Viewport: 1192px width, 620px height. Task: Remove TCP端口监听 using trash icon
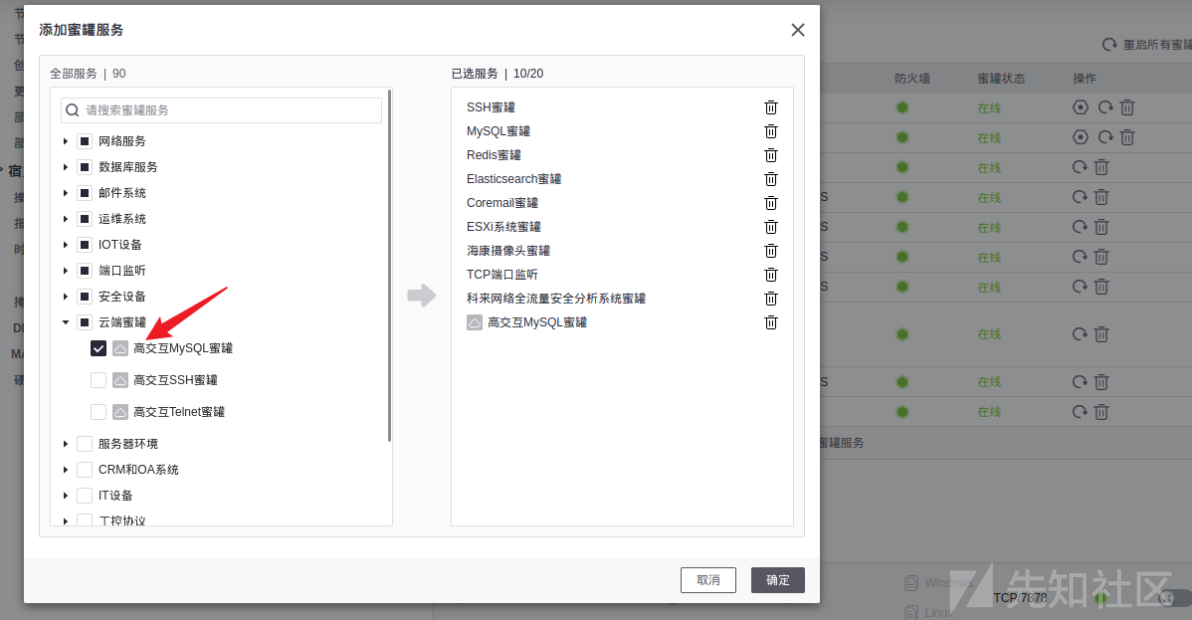771,274
